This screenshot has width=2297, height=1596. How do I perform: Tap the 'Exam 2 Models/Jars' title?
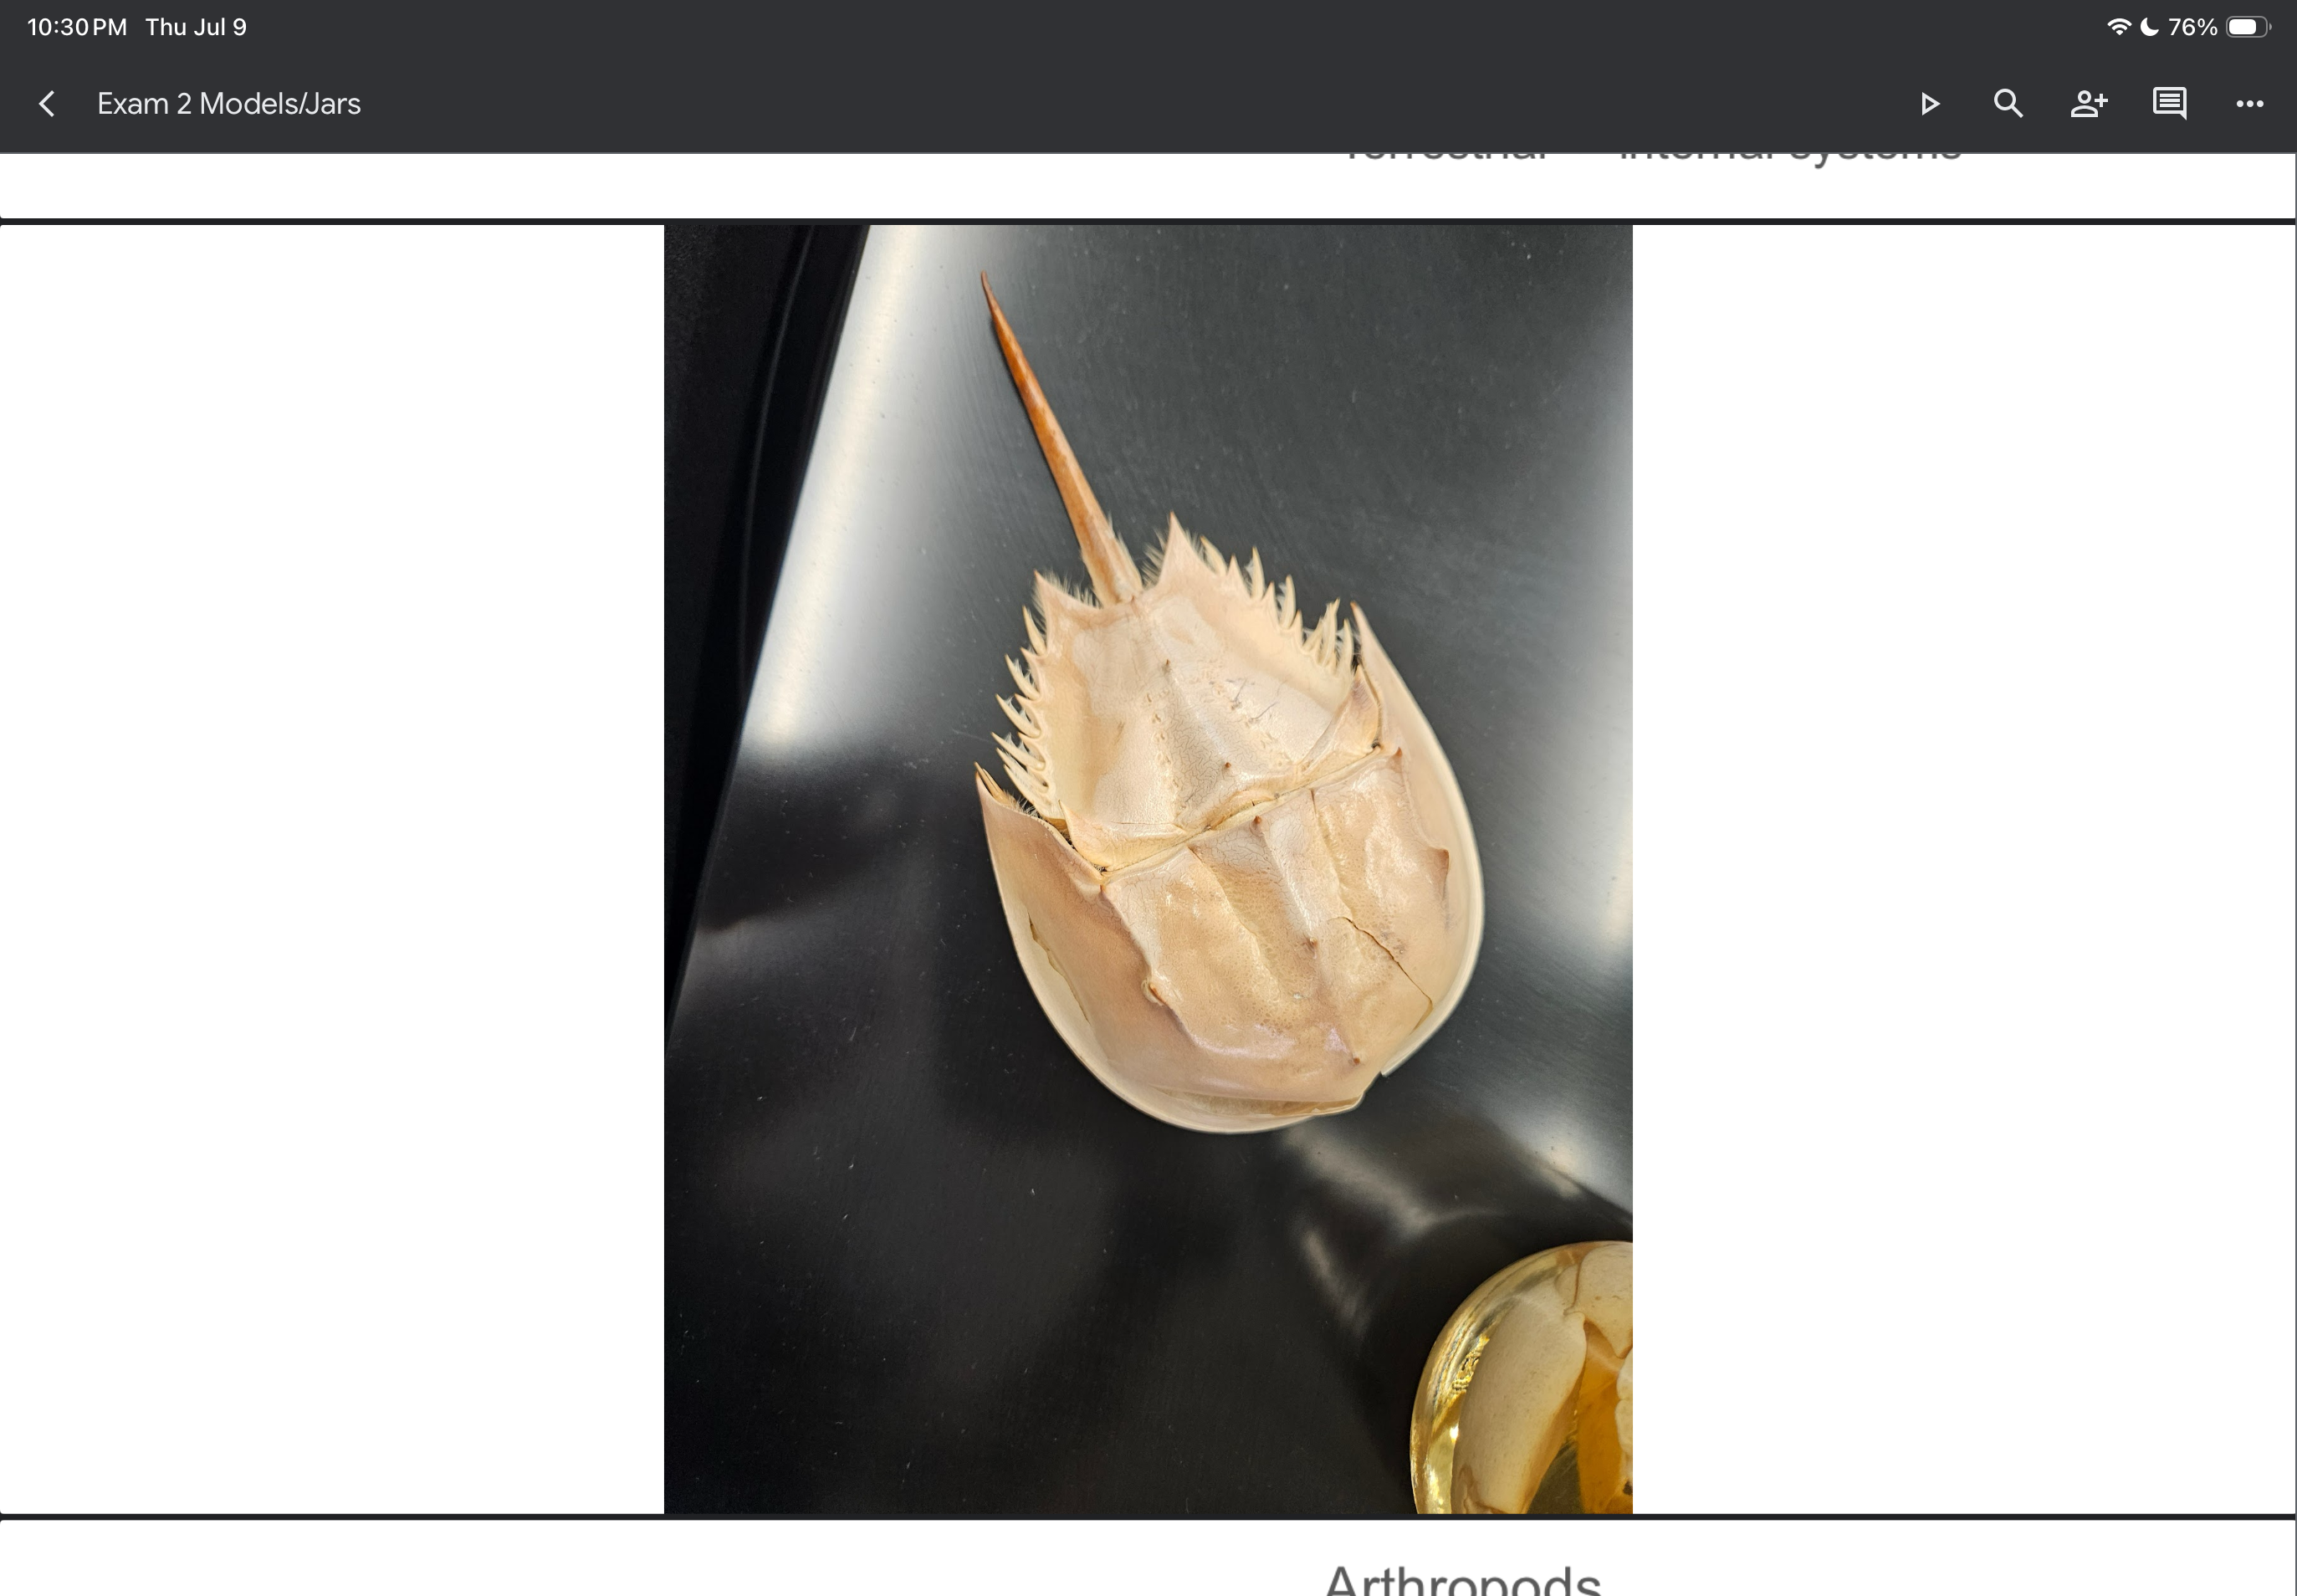[x=229, y=104]
